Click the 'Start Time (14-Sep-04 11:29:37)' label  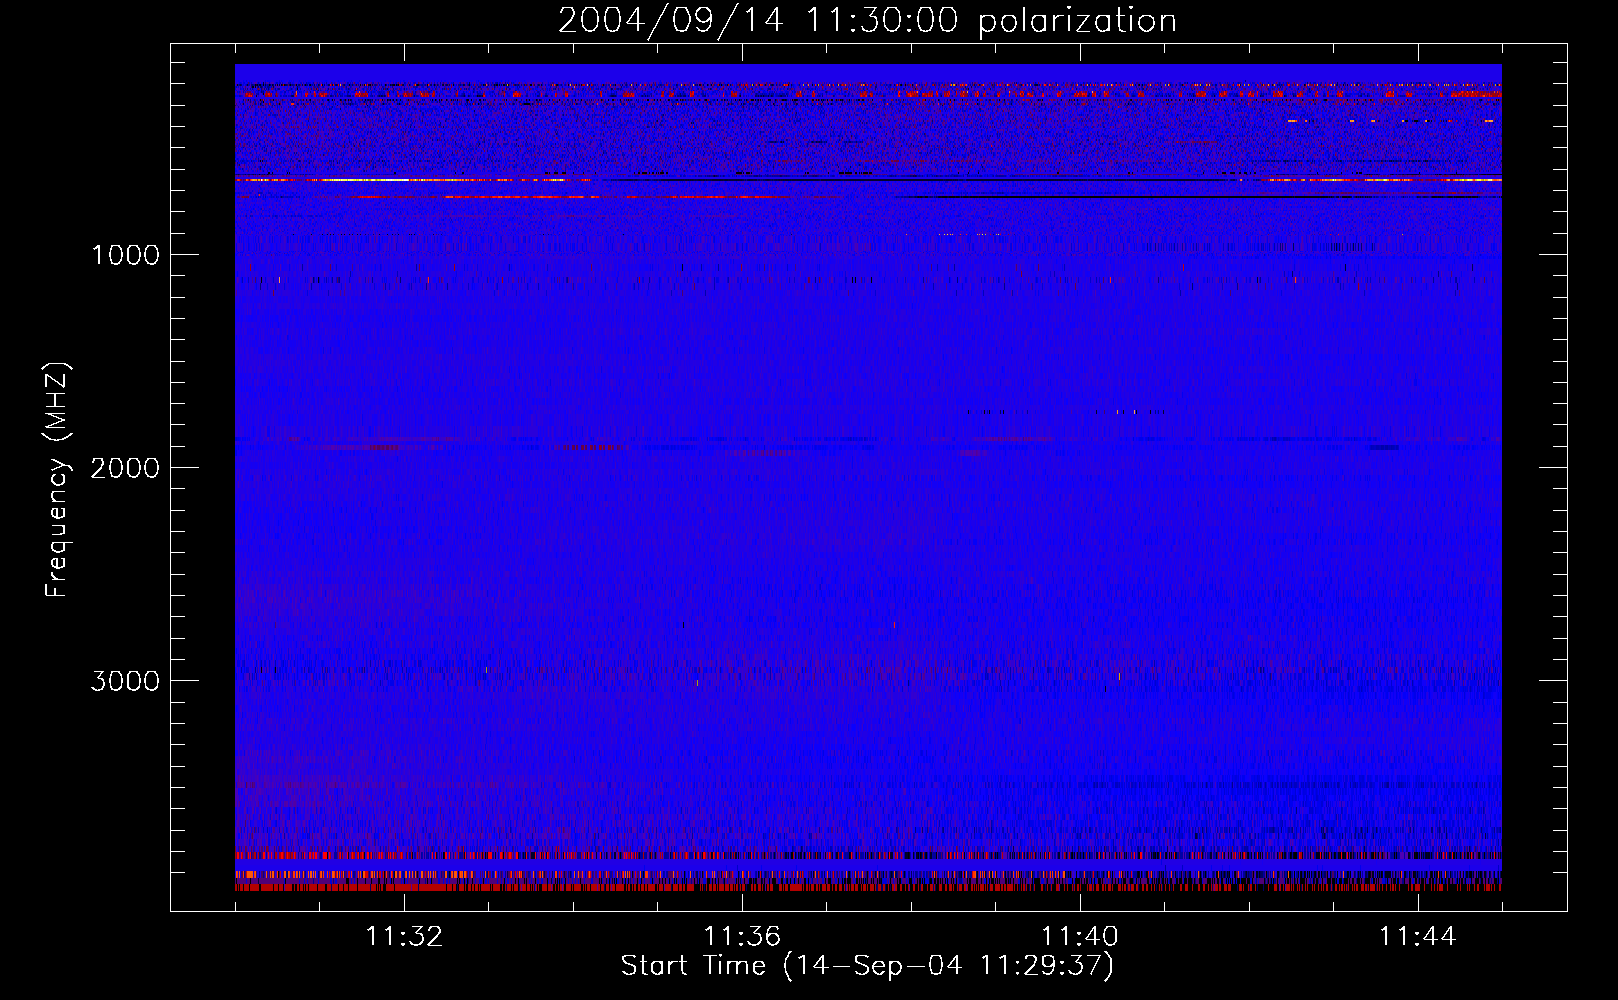point(867,966)
